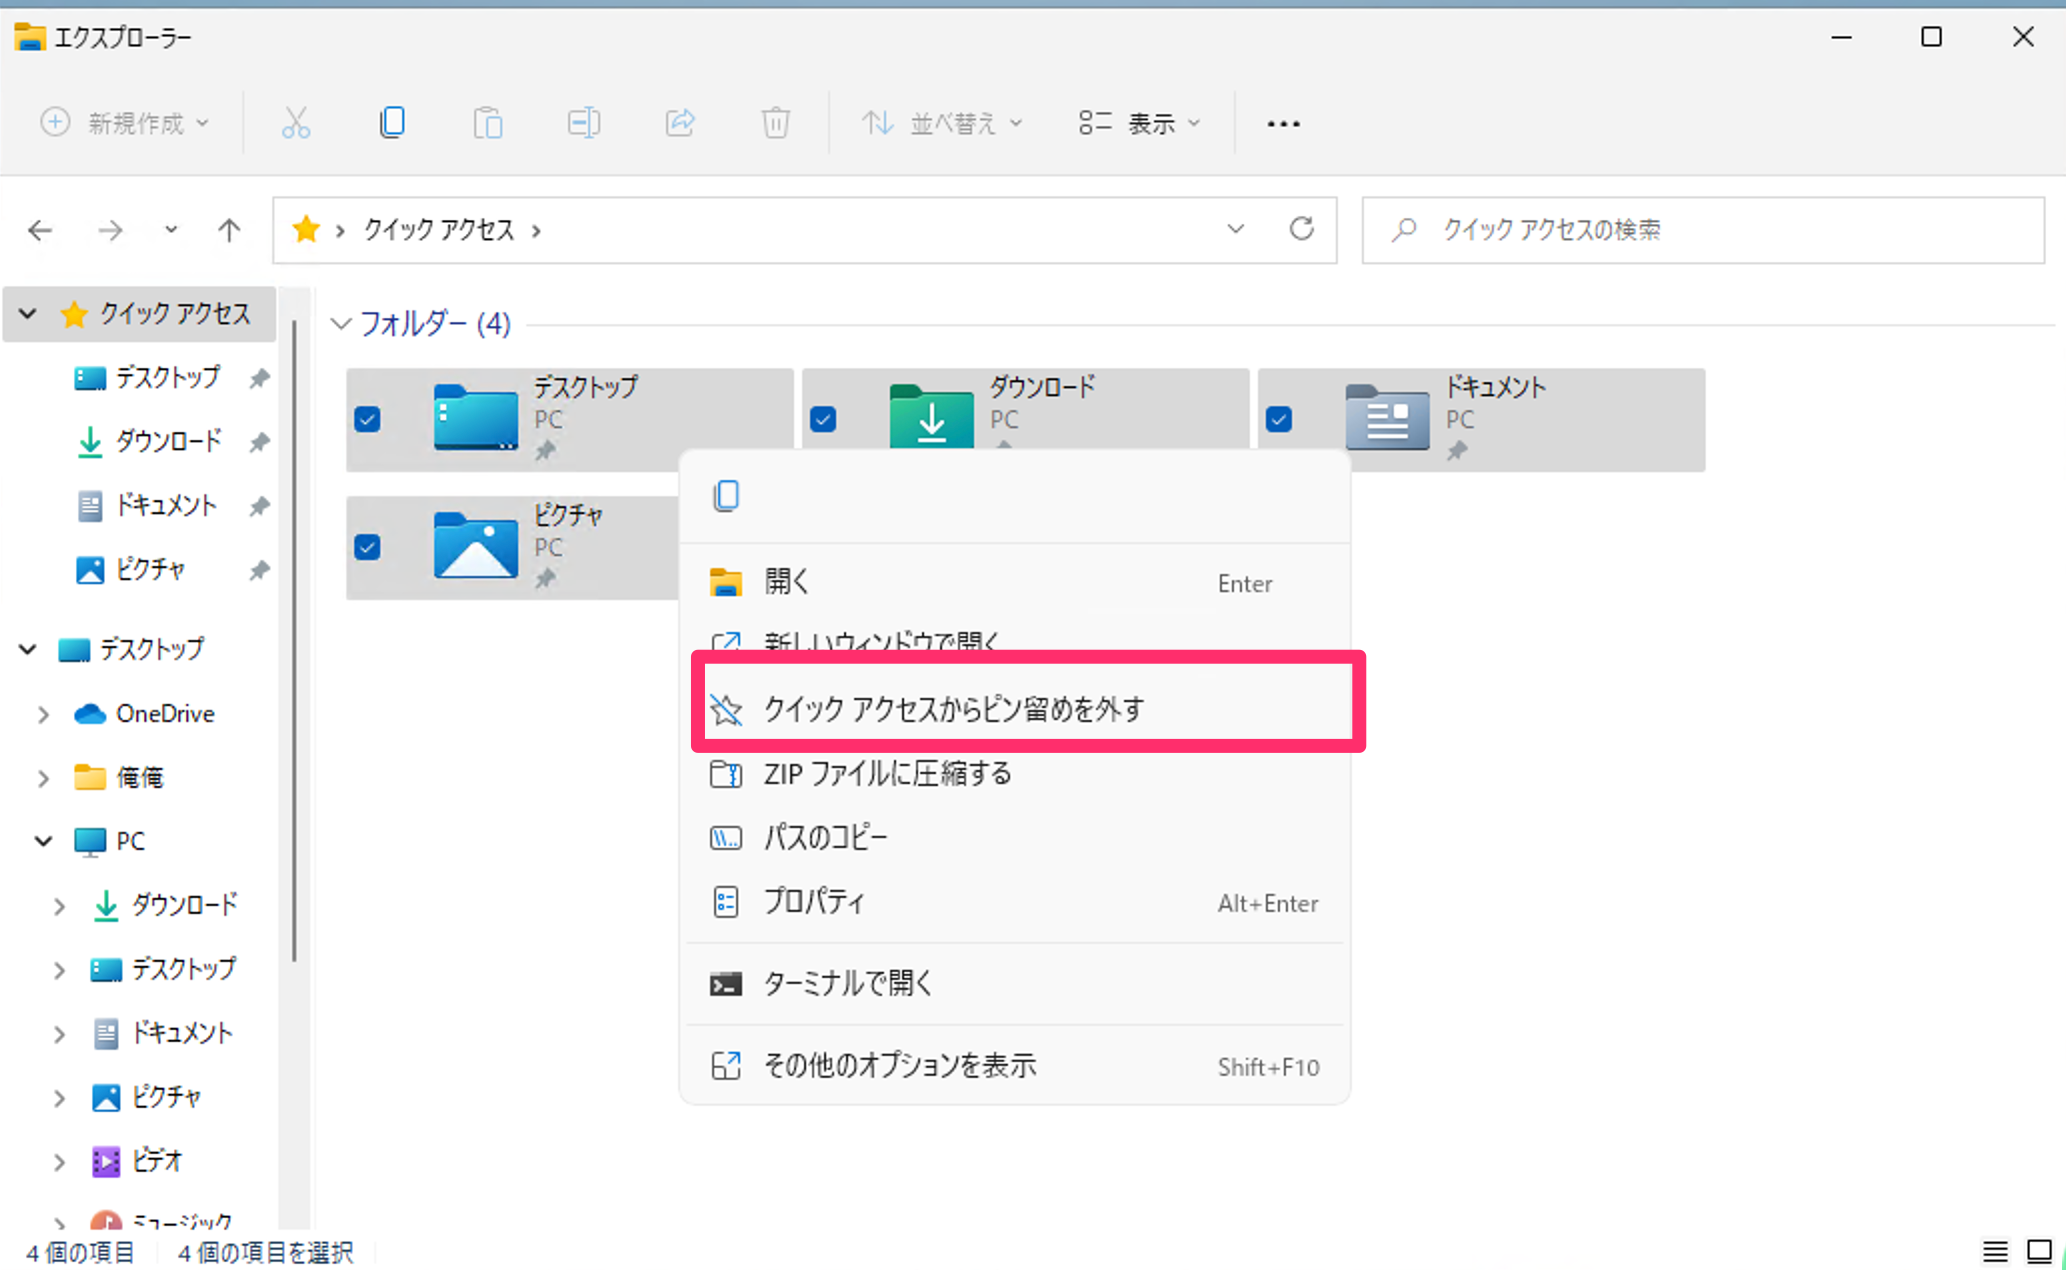Expand address bar history dropdown
The image size is (2066, 1270).
(x=1236, y=229)
